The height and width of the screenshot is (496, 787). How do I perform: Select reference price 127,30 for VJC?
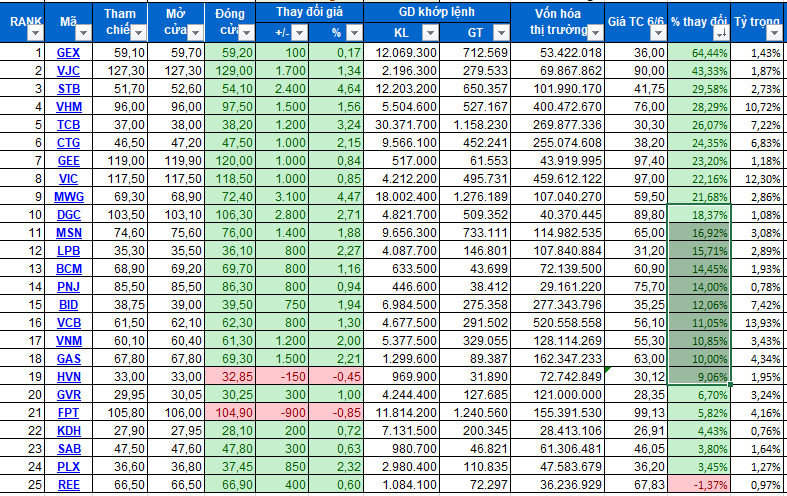click(120, 71)
